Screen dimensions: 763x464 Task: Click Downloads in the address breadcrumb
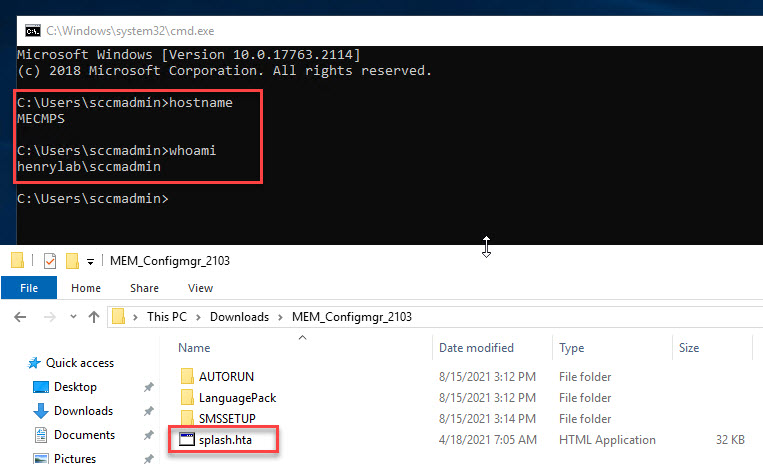pos(239,317)
